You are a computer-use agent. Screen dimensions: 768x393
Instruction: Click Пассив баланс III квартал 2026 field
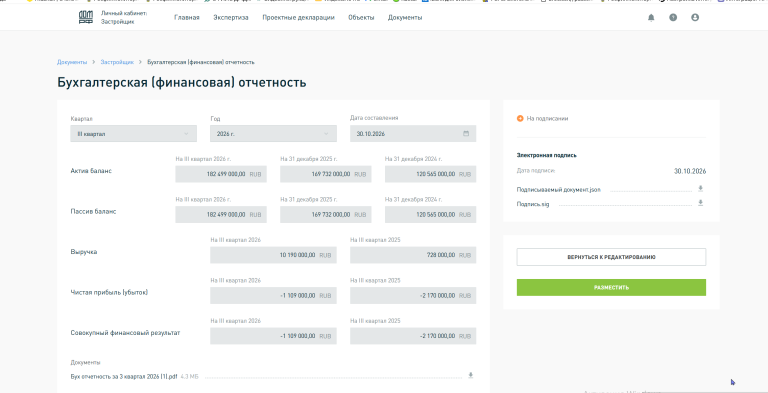221,215
